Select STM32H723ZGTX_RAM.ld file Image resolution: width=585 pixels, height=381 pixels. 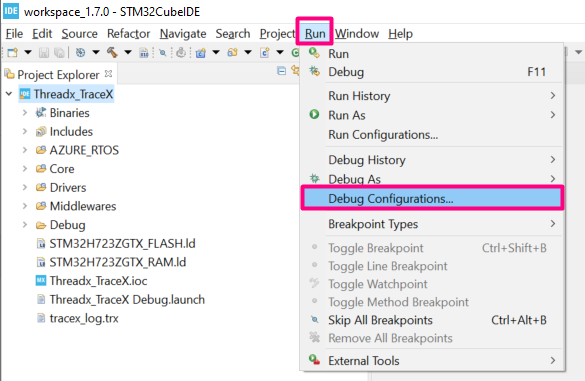click(118, 262)
